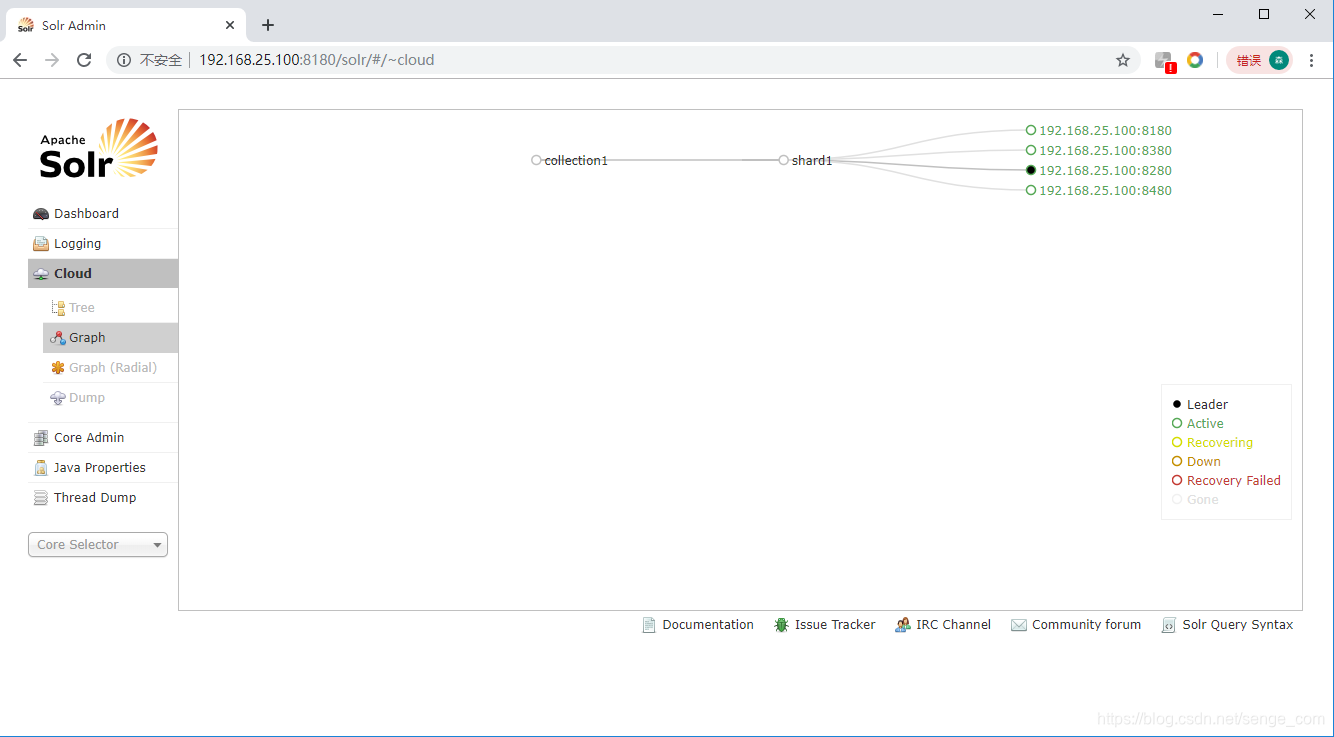The image size is (1334, 737).
Task: Open the Community forum link
Action: (1086, 625)
